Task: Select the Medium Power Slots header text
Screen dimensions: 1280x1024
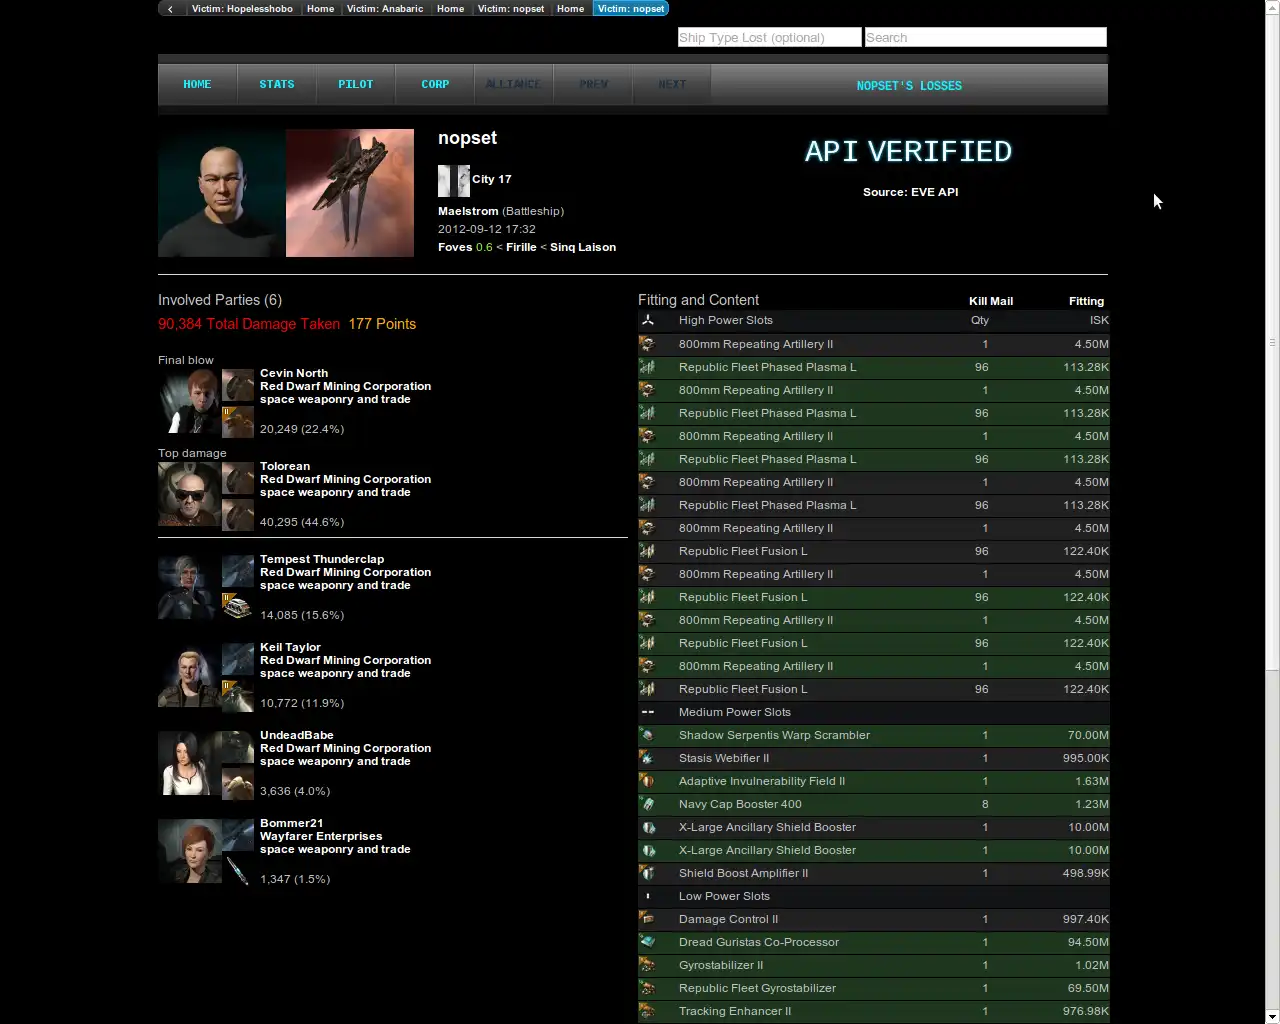Action: pyautogui.click(x=735, y=713)
